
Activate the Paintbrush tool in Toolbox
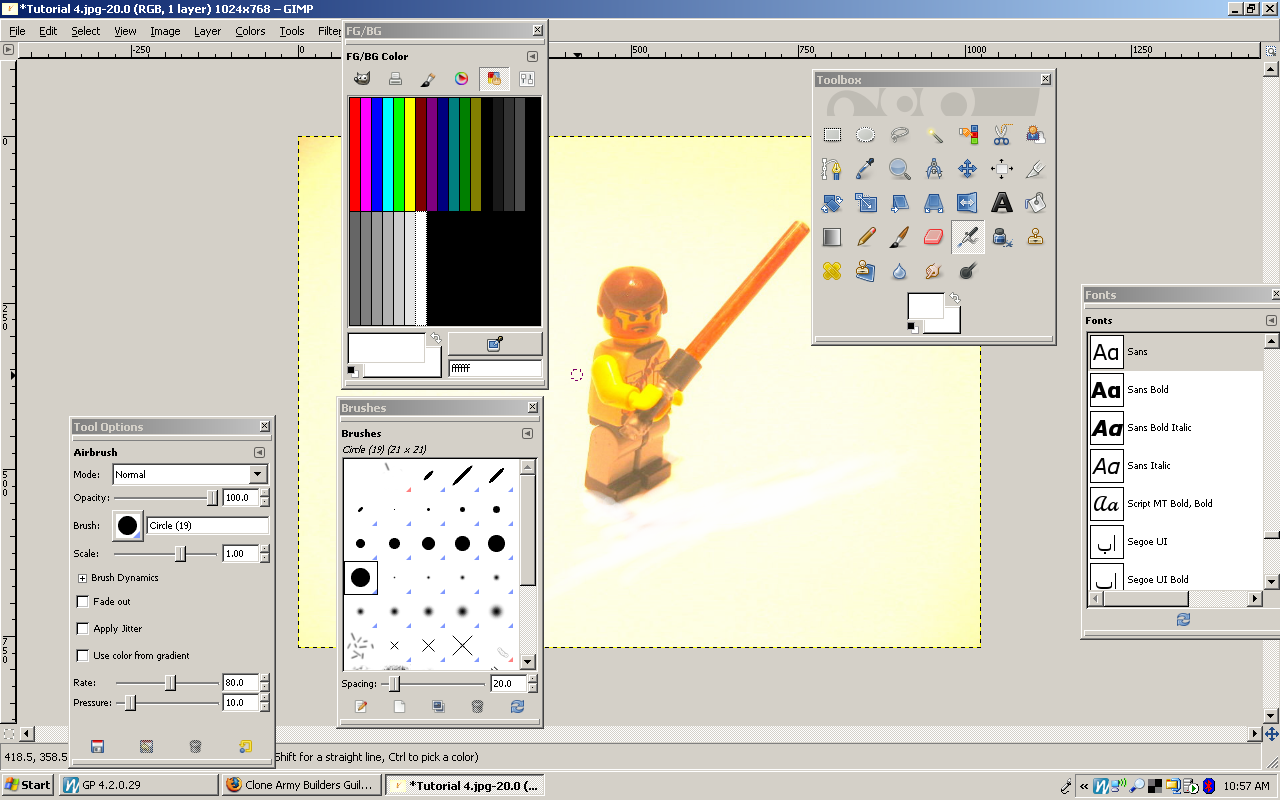pos(900,236)
